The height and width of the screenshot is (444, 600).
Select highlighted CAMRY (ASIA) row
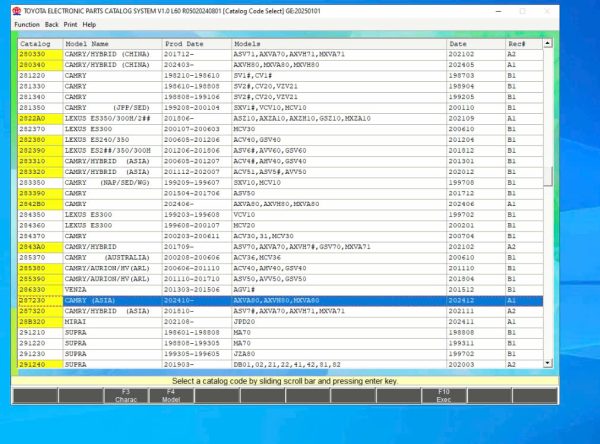click(x=280, y=301)
